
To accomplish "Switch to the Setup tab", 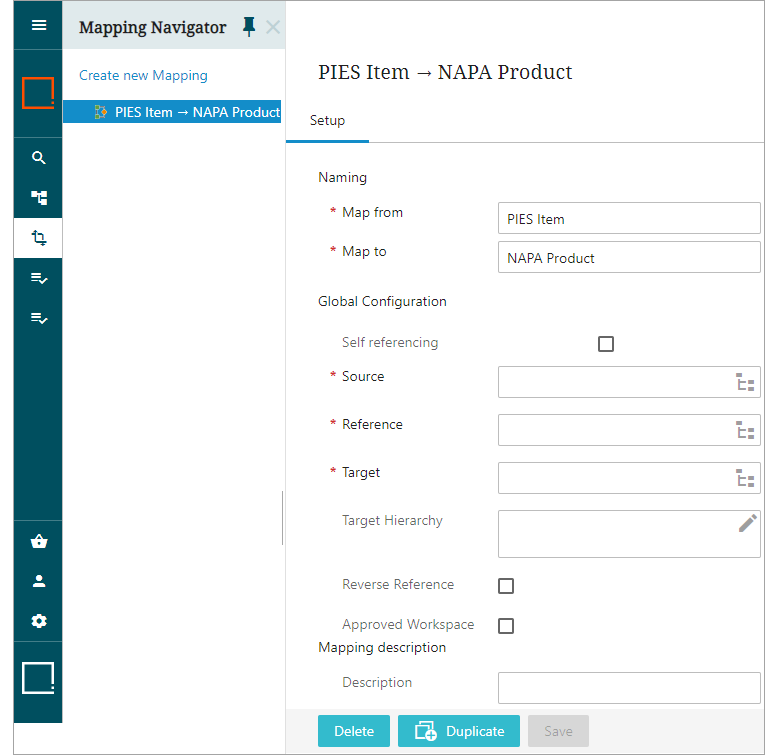I will (x=327, y=121).
